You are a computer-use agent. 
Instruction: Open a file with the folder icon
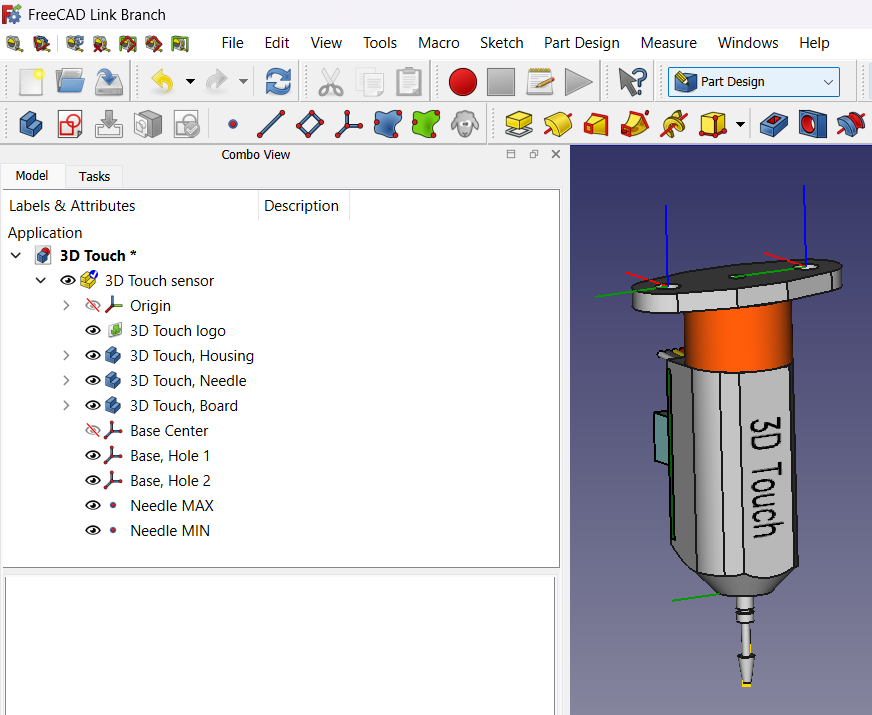70,82
